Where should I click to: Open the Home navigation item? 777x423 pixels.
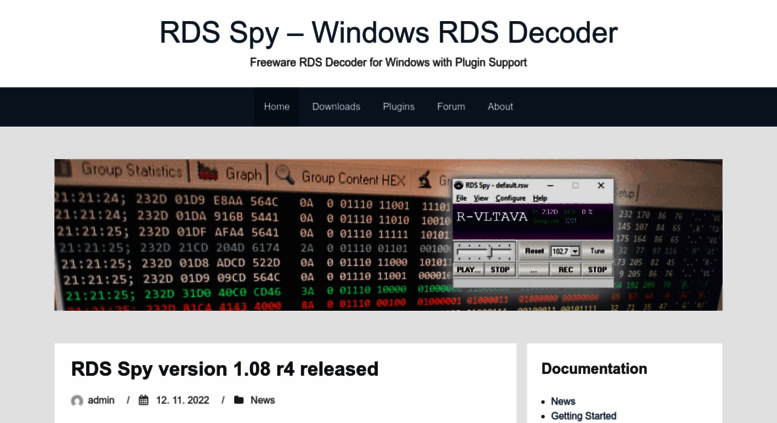point(277,106)
